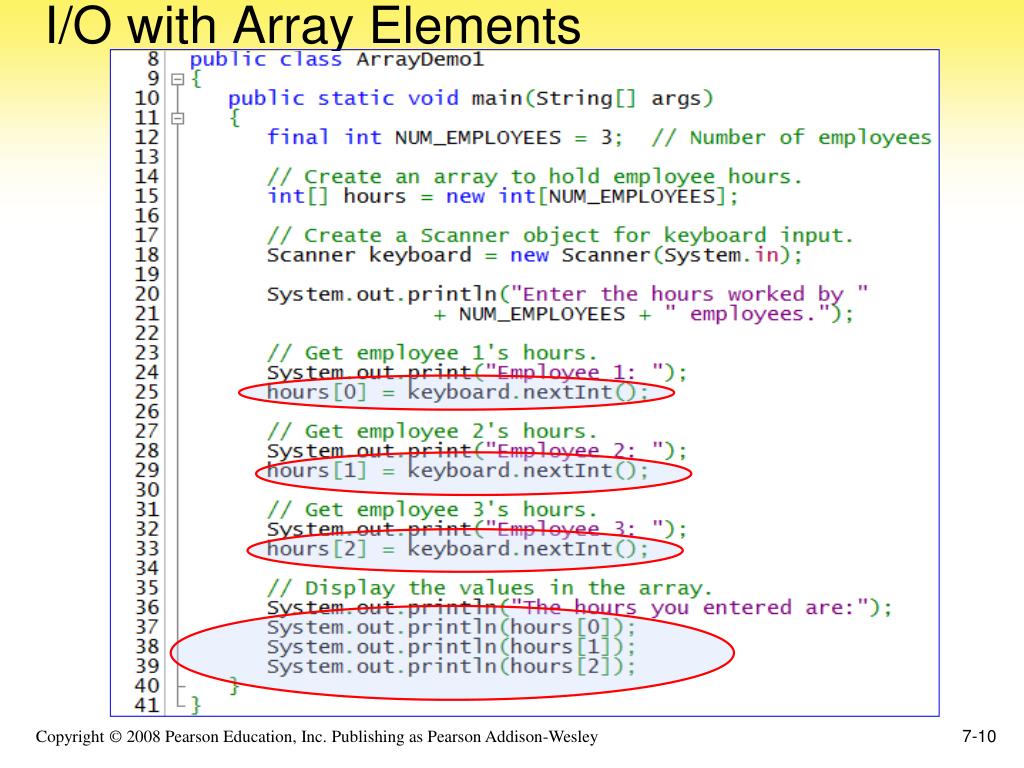The width and height of the screenshot is (1024, 768).
Task: Click "hours[1] = keyboard.nextInt();" line
Action: pyautogui.click(x=457, y=471)
